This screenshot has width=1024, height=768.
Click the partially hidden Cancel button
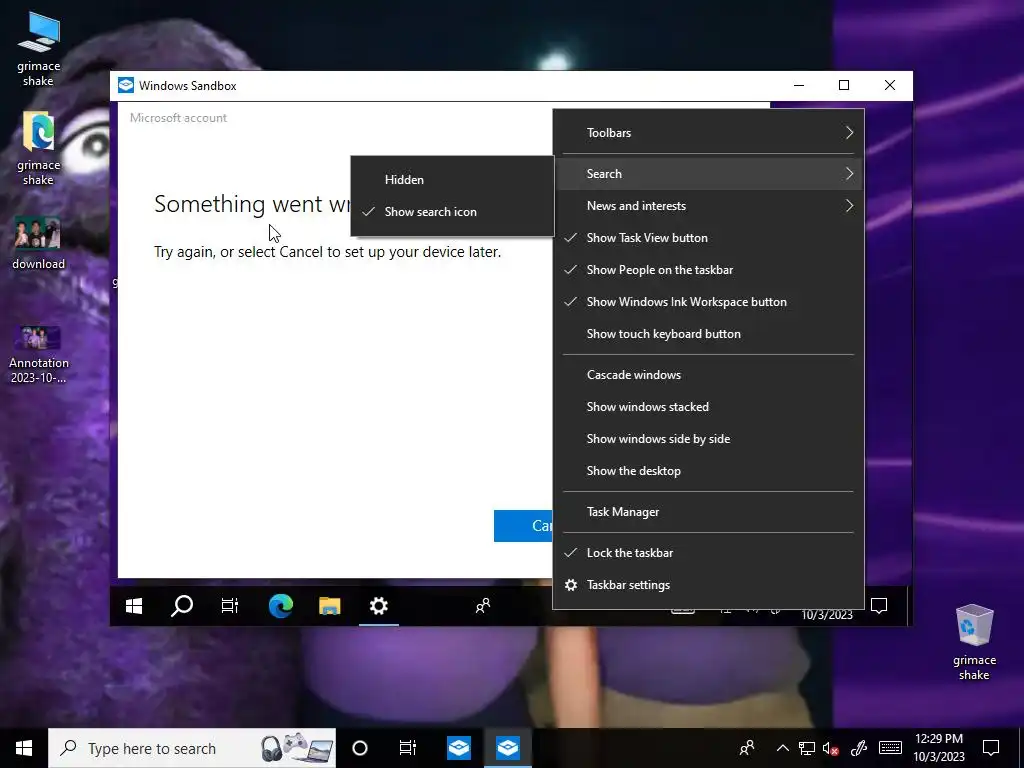coord(523,526)
